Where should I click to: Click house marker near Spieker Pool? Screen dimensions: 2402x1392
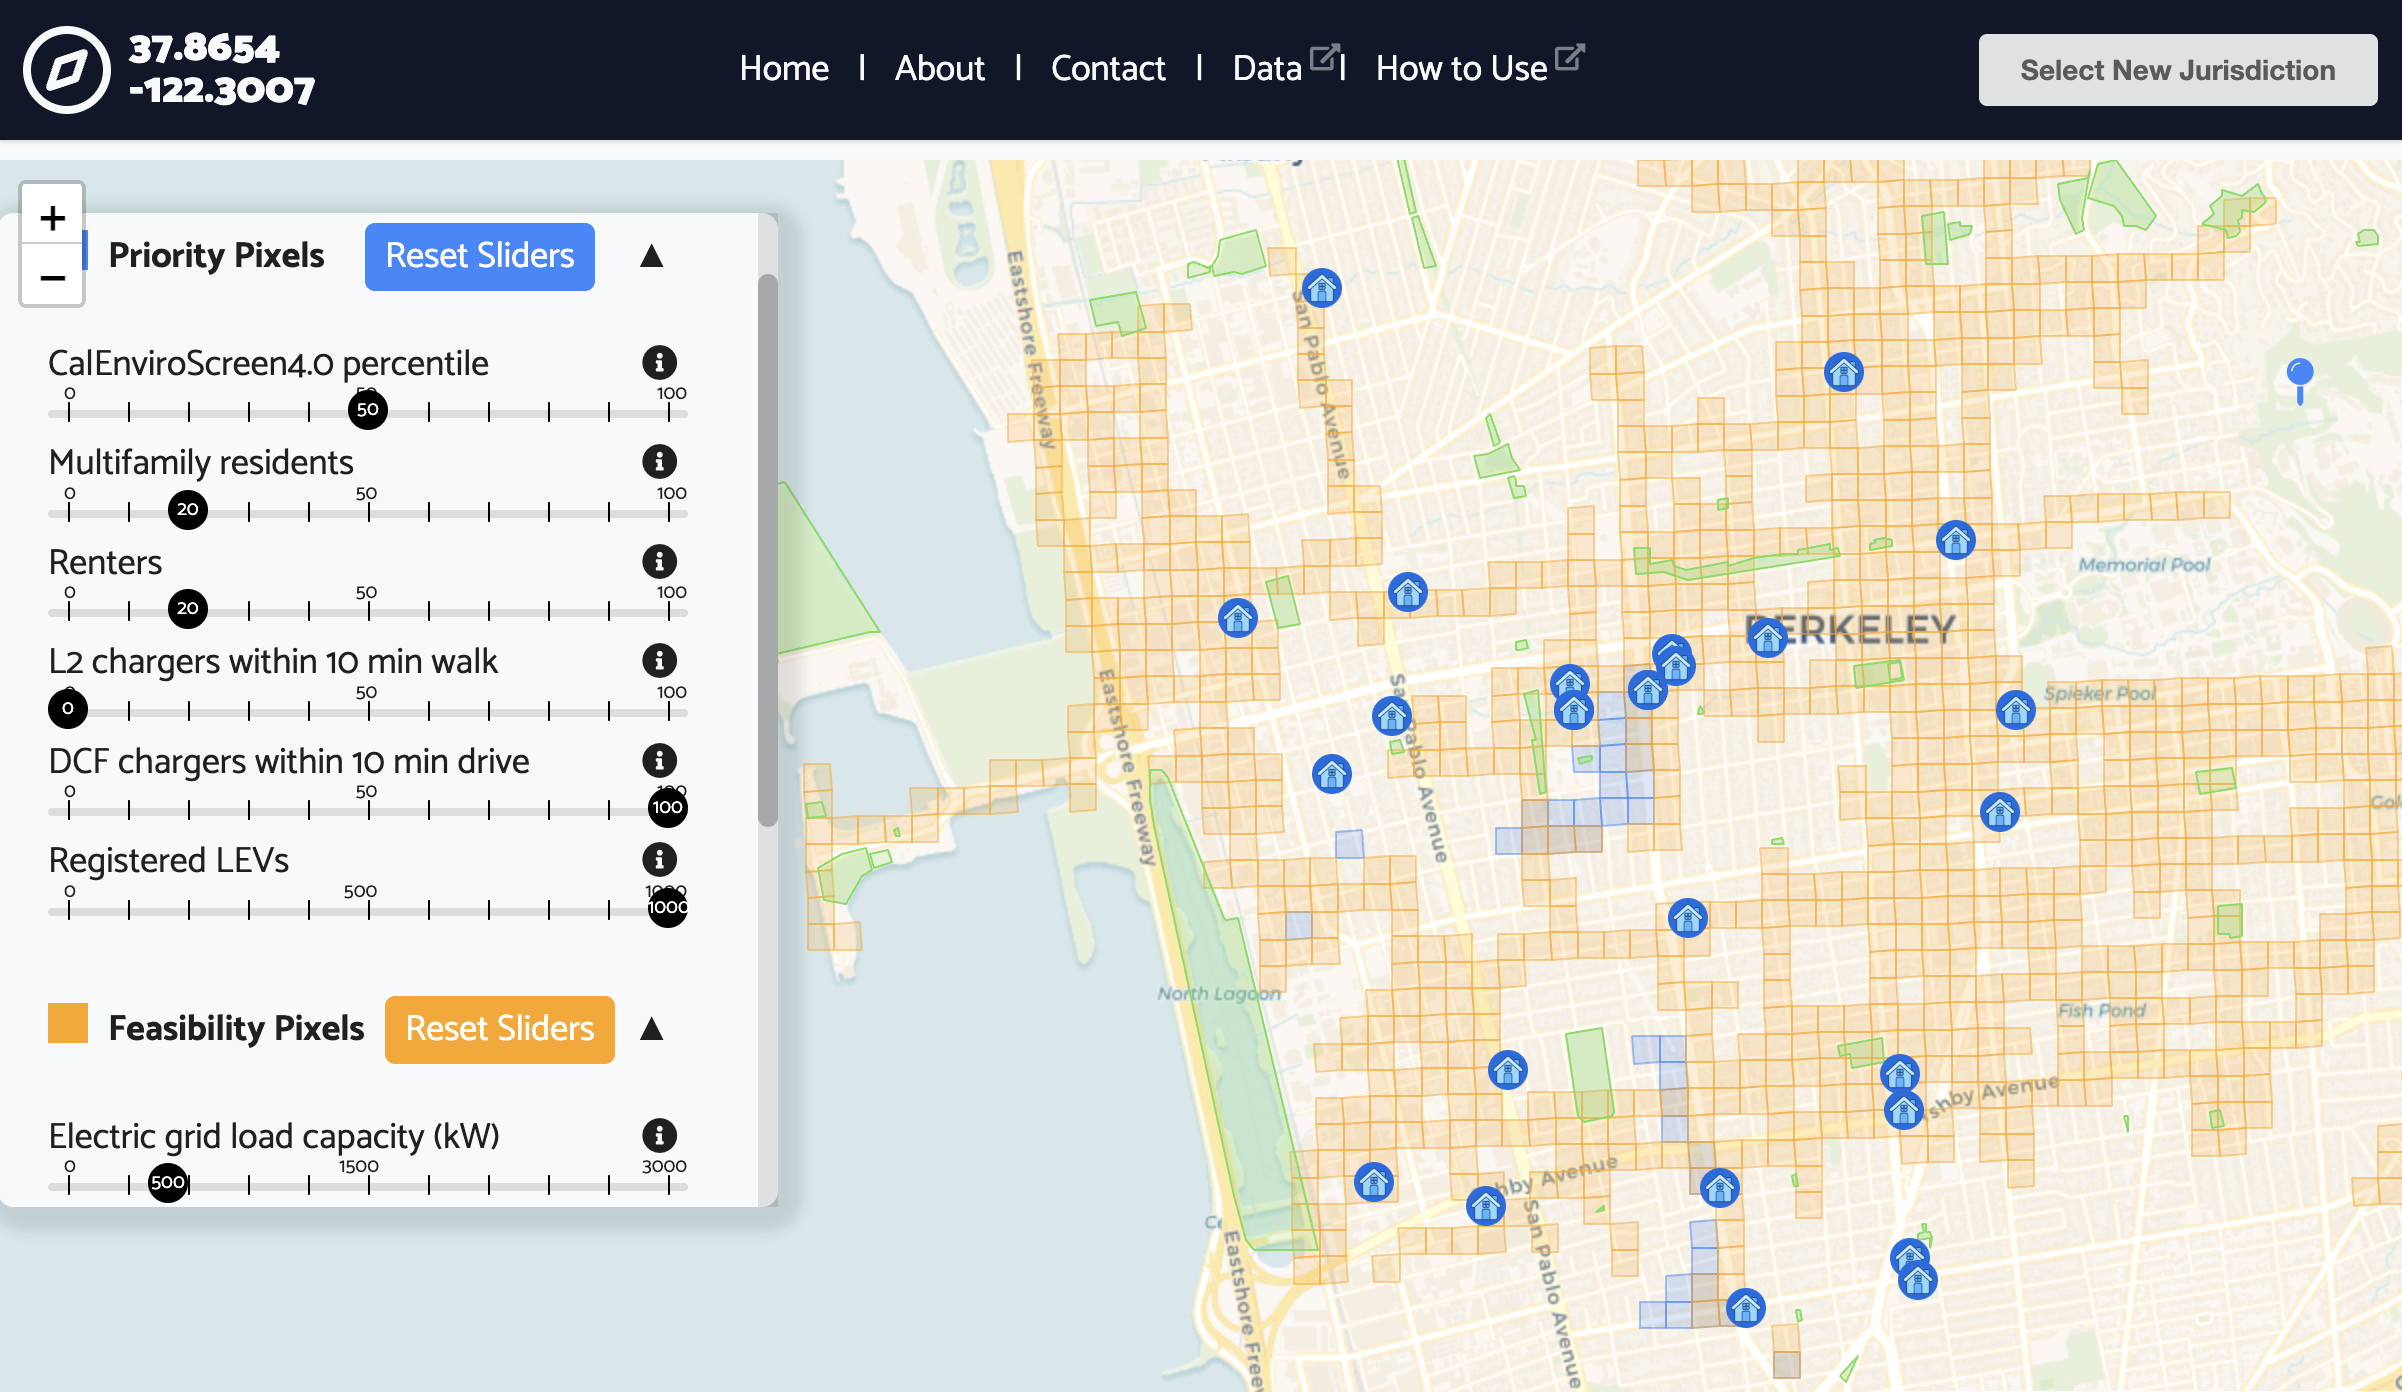(2016, 711)
